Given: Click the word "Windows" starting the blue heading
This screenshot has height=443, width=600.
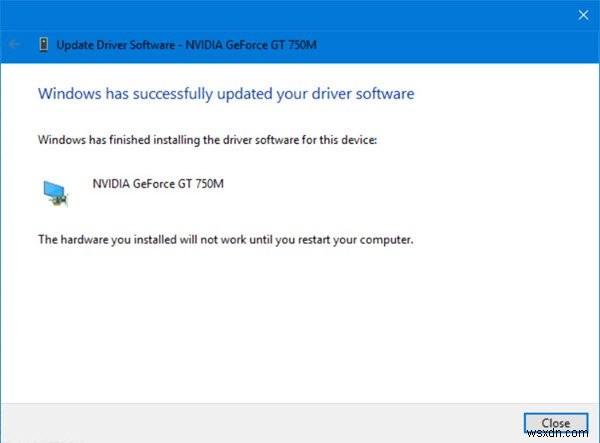Looking at the screenshot, I should pyautogui.click(x=66, y=94).
